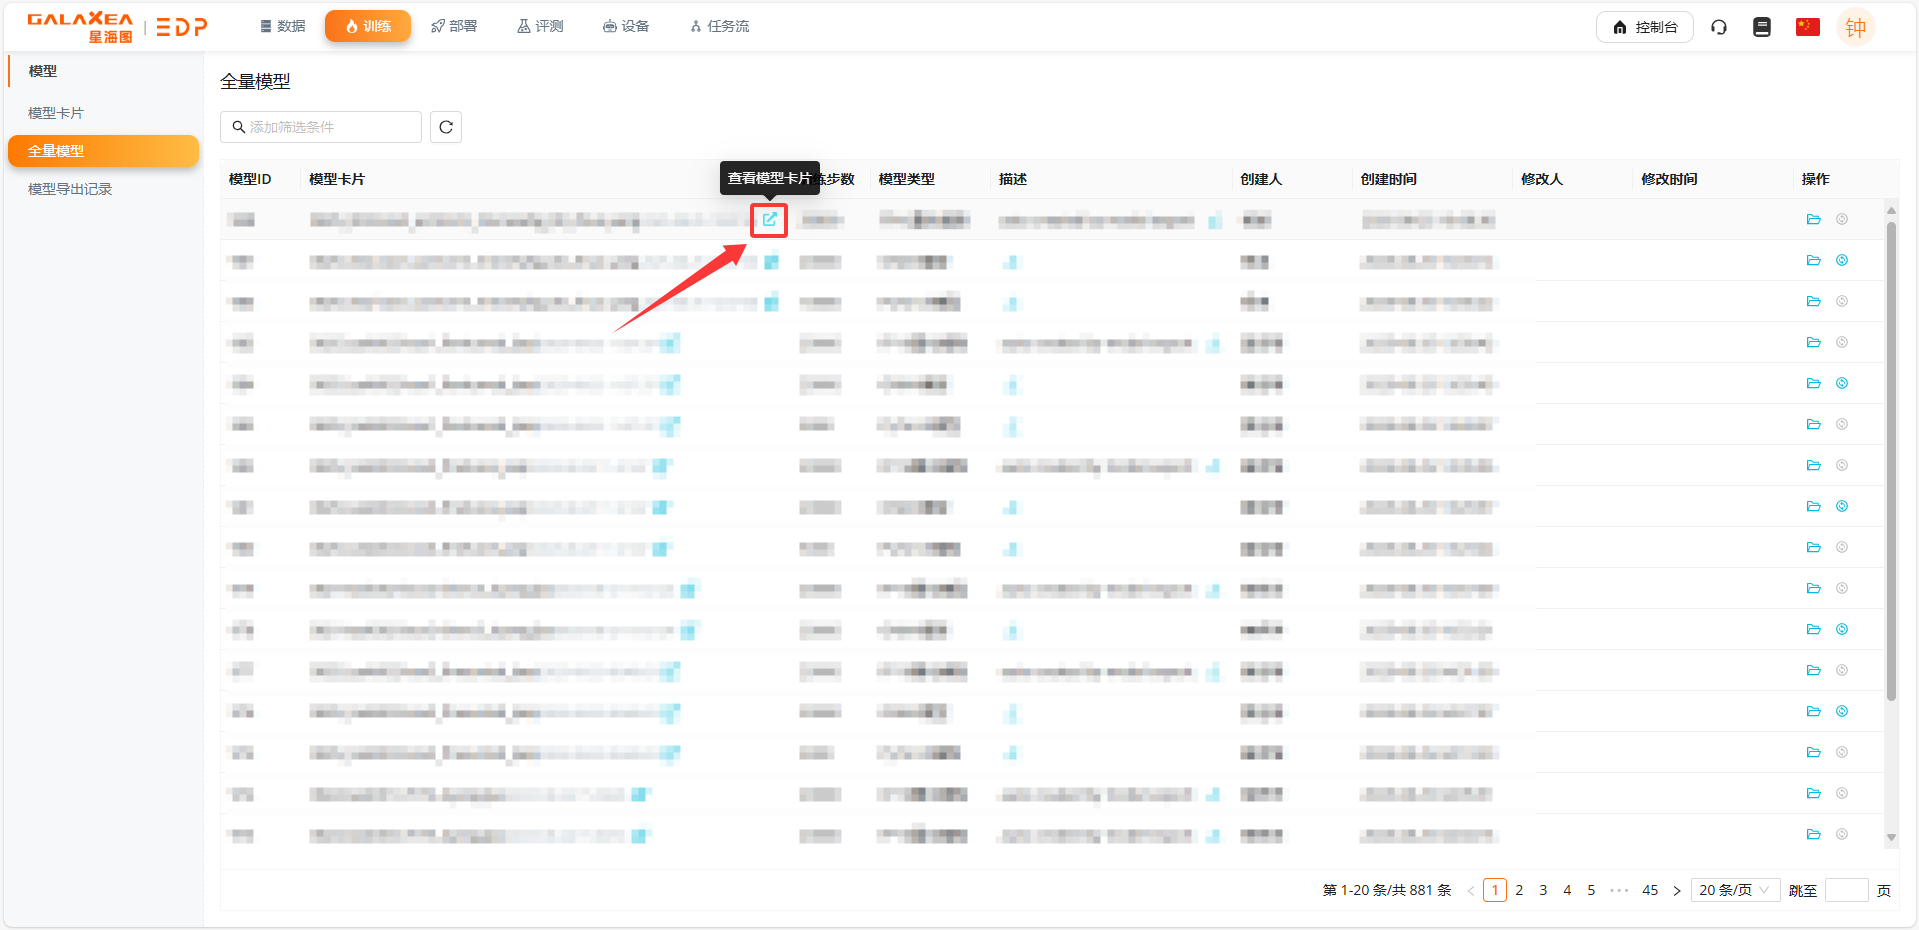Click the blue sync icon in the second row
Viewport: 1919px width, 930px height.
pos(1841,261)
